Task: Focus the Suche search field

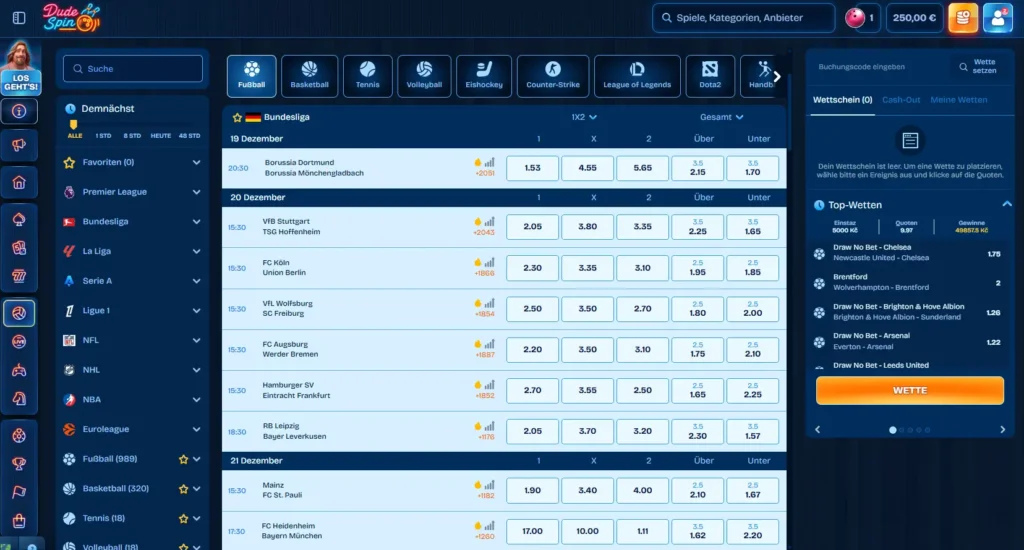Action: pos(133,69)
